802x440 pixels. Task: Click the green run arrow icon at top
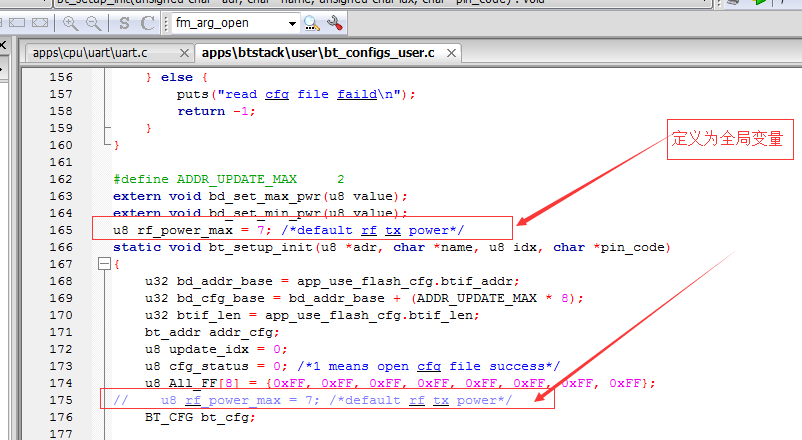[x=759, y=2]
